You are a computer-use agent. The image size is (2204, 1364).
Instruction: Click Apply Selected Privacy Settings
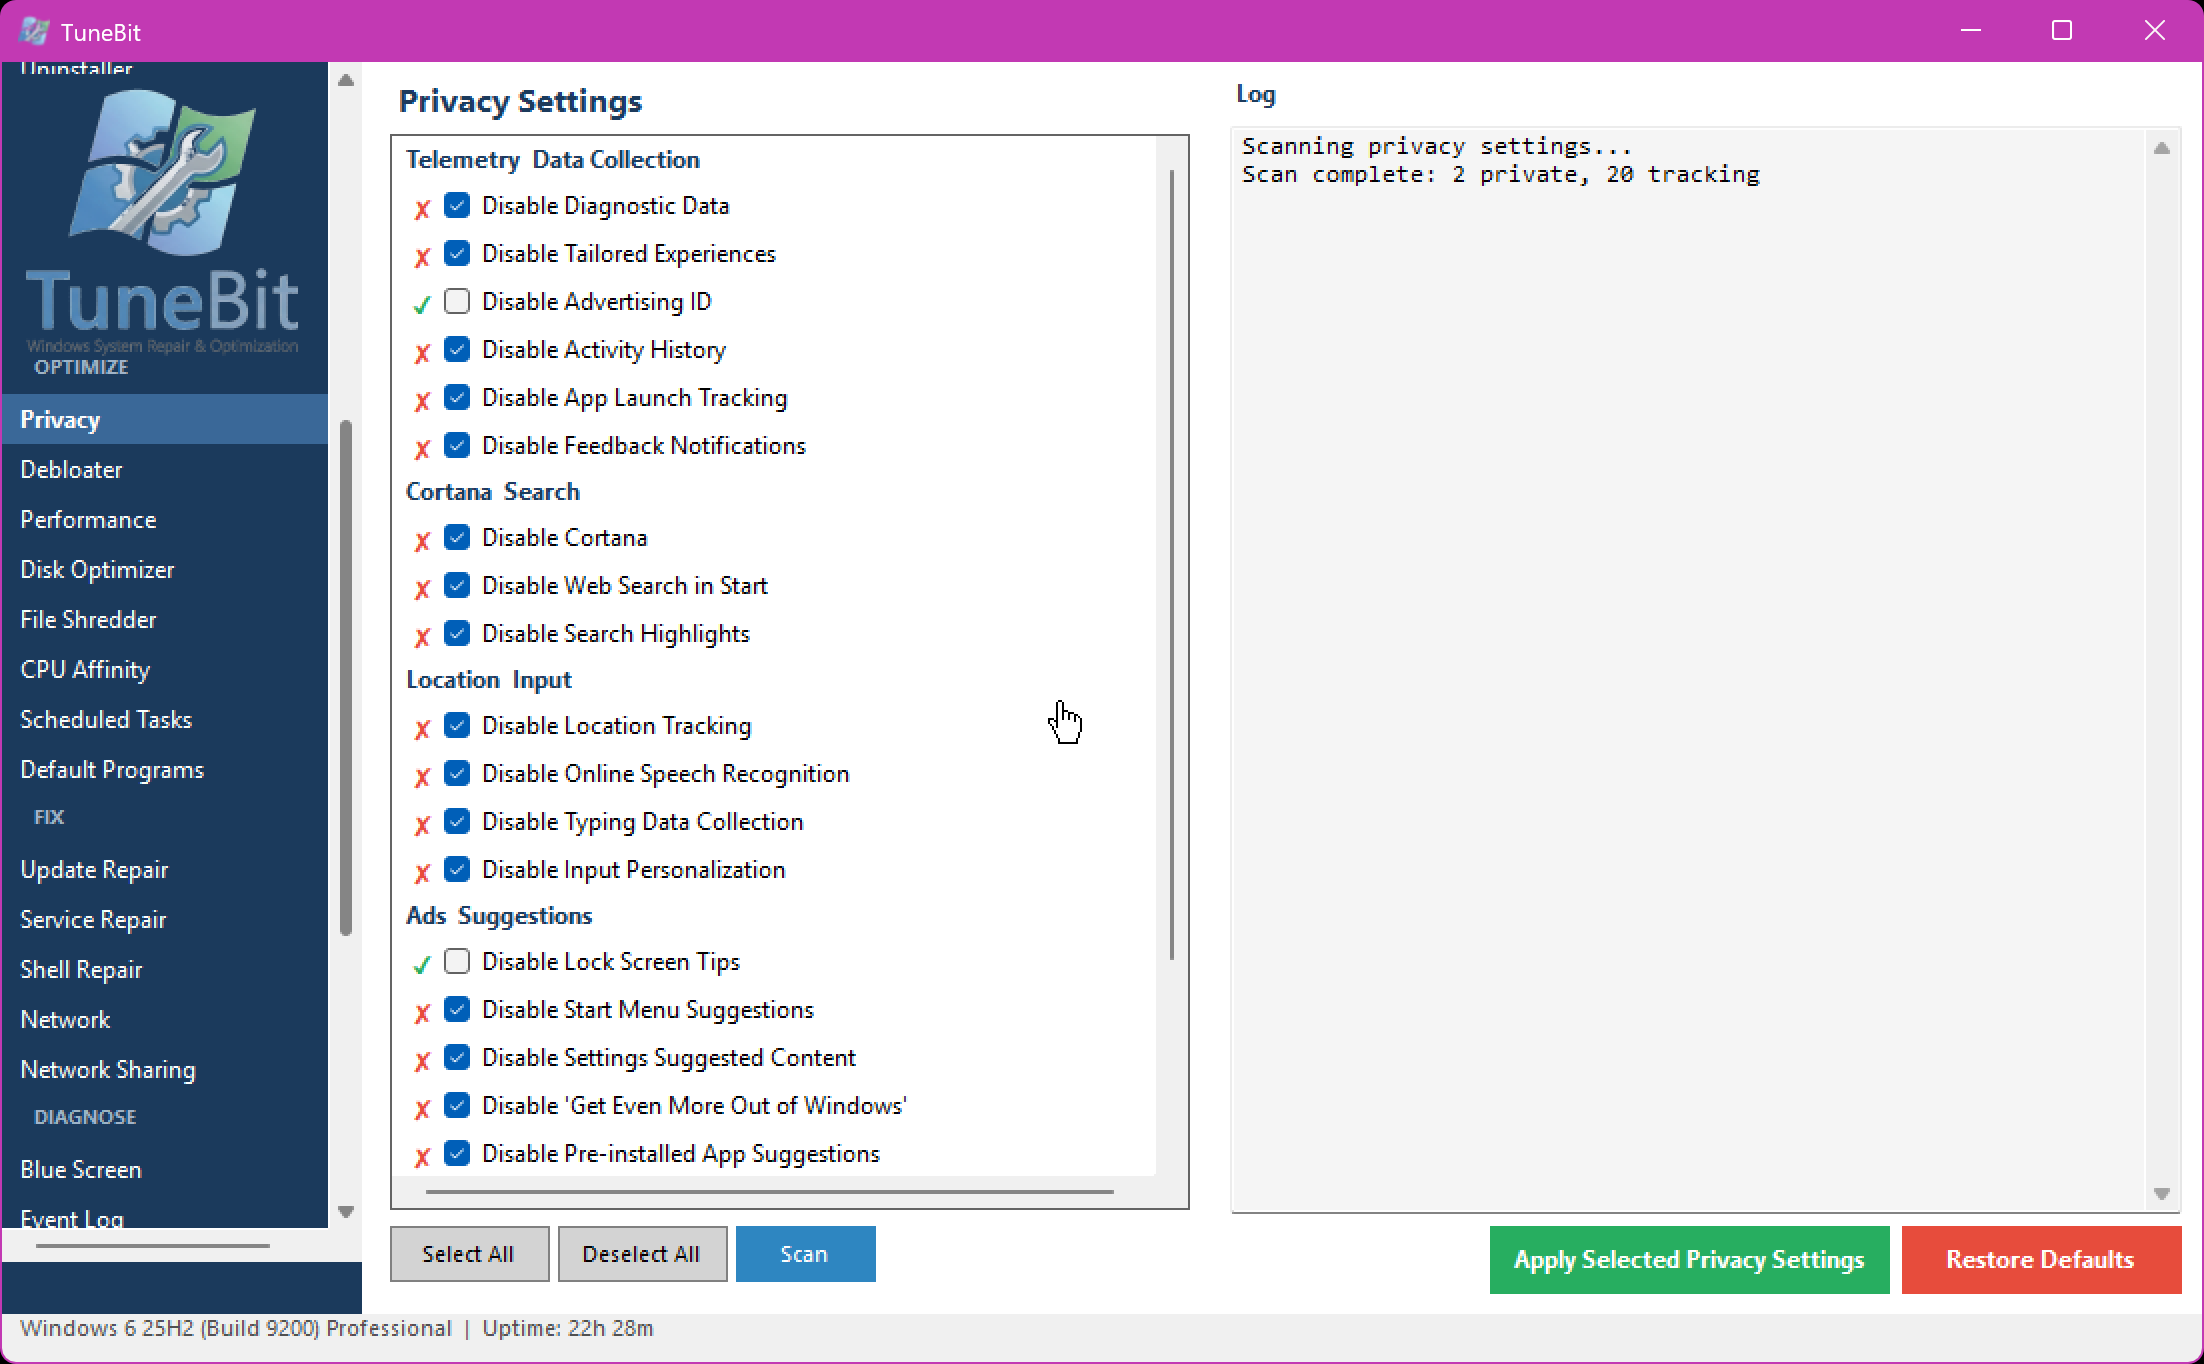coord(1689,1260)
